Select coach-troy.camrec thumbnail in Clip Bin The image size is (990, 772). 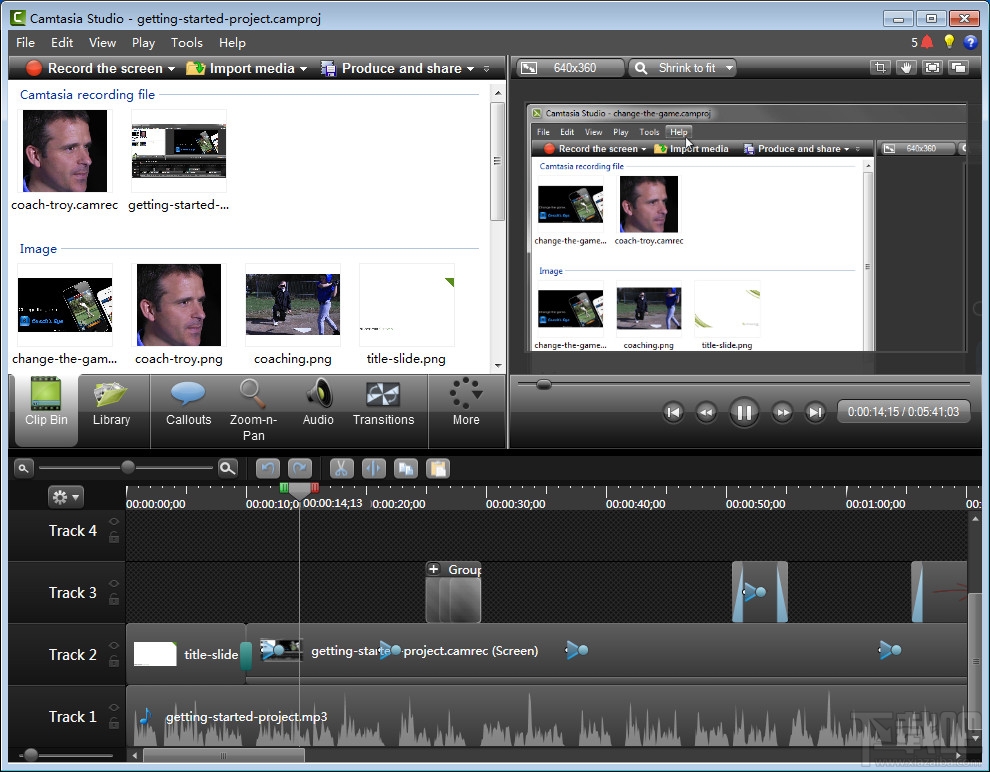tap(64, 151)
